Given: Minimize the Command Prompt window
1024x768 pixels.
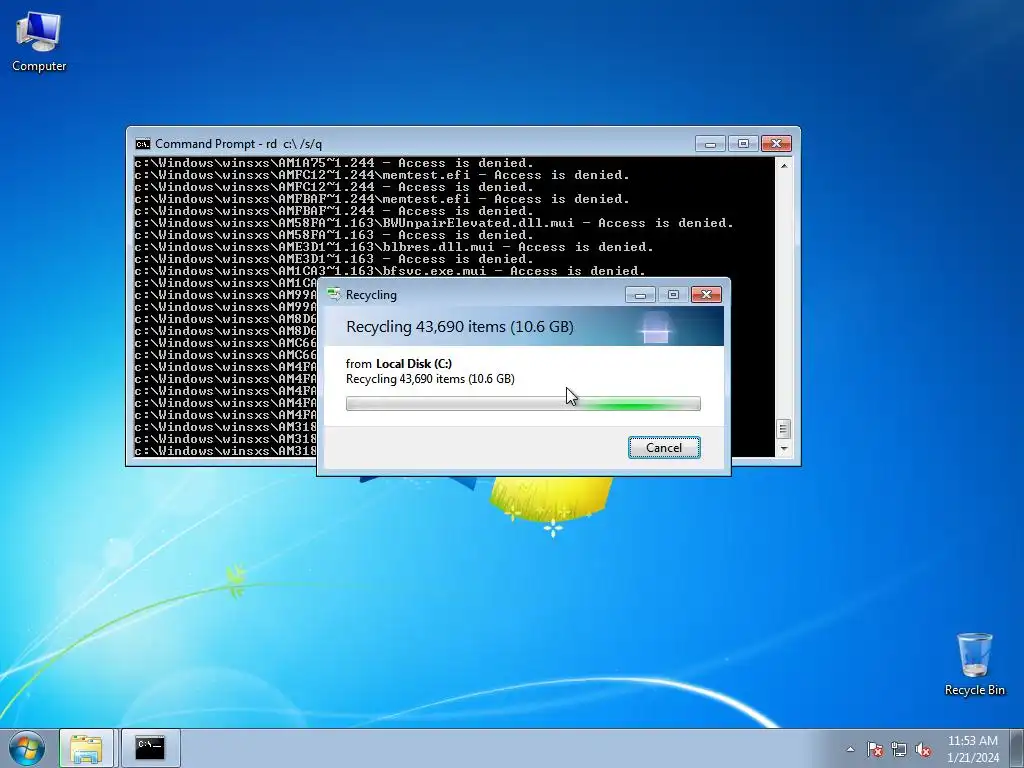Looking at the screenshot, I should [711, 144].
